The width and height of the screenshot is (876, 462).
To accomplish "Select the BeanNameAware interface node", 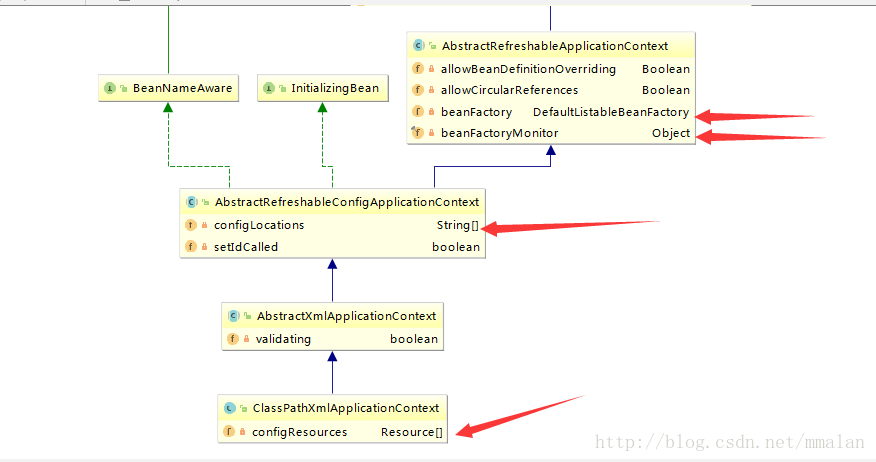I will pos(168,88).
